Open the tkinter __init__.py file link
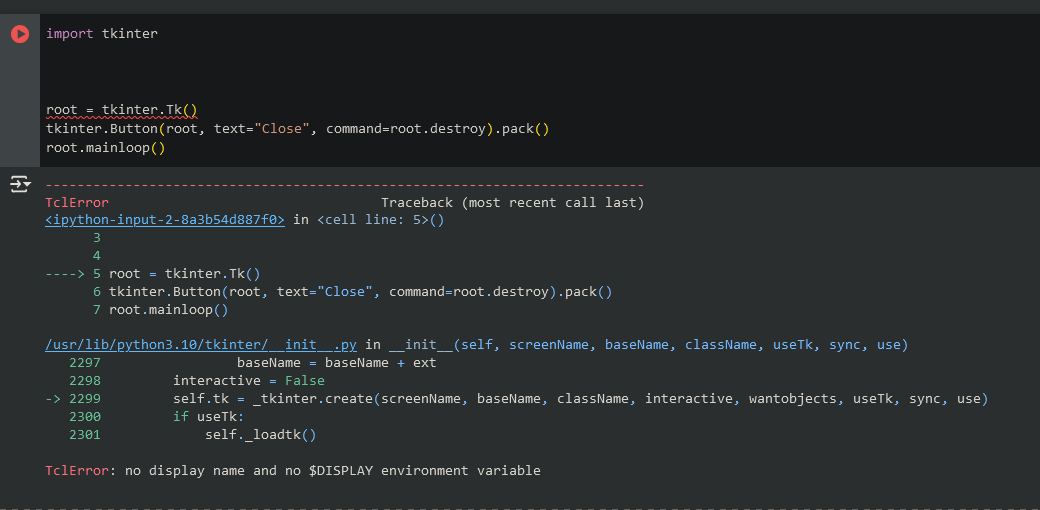The width and height of the screenshot is (1040, 510). [x=200, y=345]
